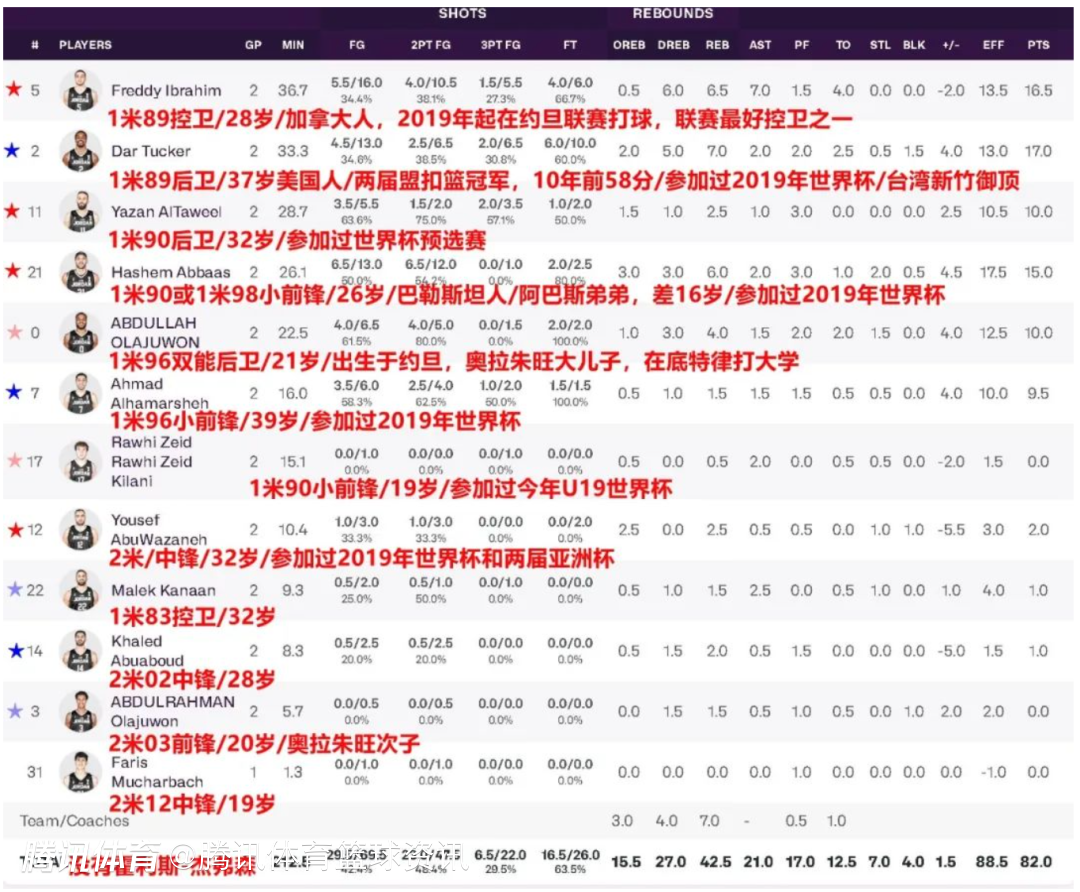This screenshot has width=1080, height=892.
Task: Open the Malek Kanaan player name link
Action: click(163, 590)
